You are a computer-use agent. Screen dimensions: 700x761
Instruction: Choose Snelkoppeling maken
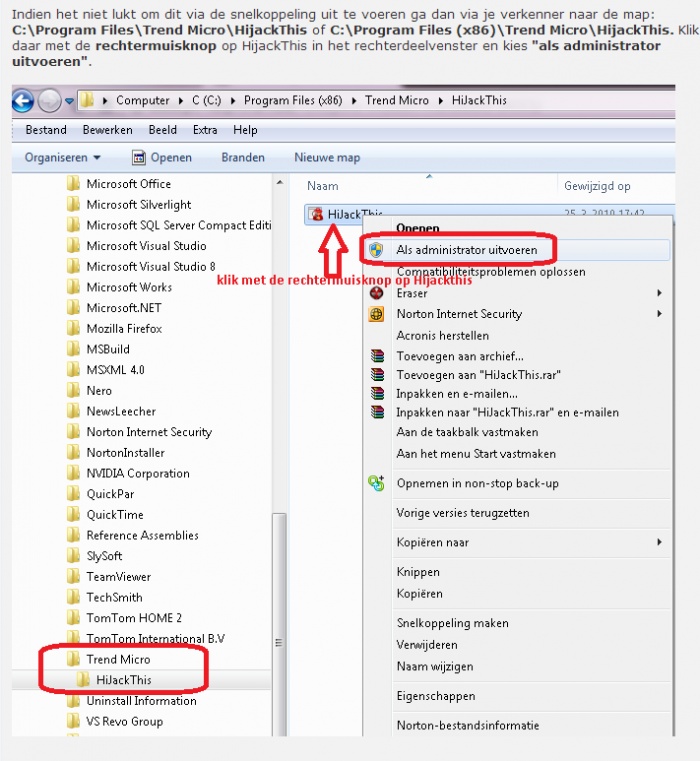pyautogui.click(x=452, y=623)
